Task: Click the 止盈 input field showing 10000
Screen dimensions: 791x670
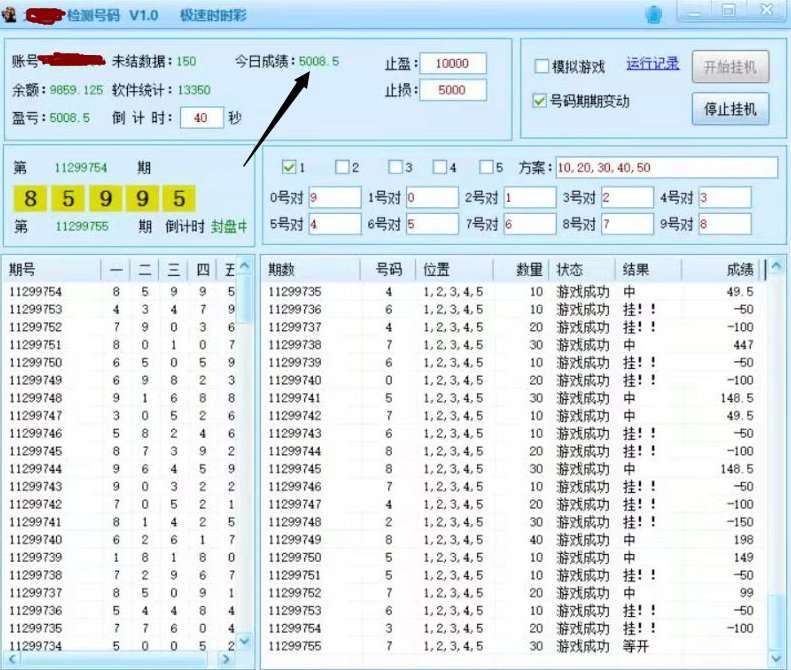Action: (x=453, y=64)
